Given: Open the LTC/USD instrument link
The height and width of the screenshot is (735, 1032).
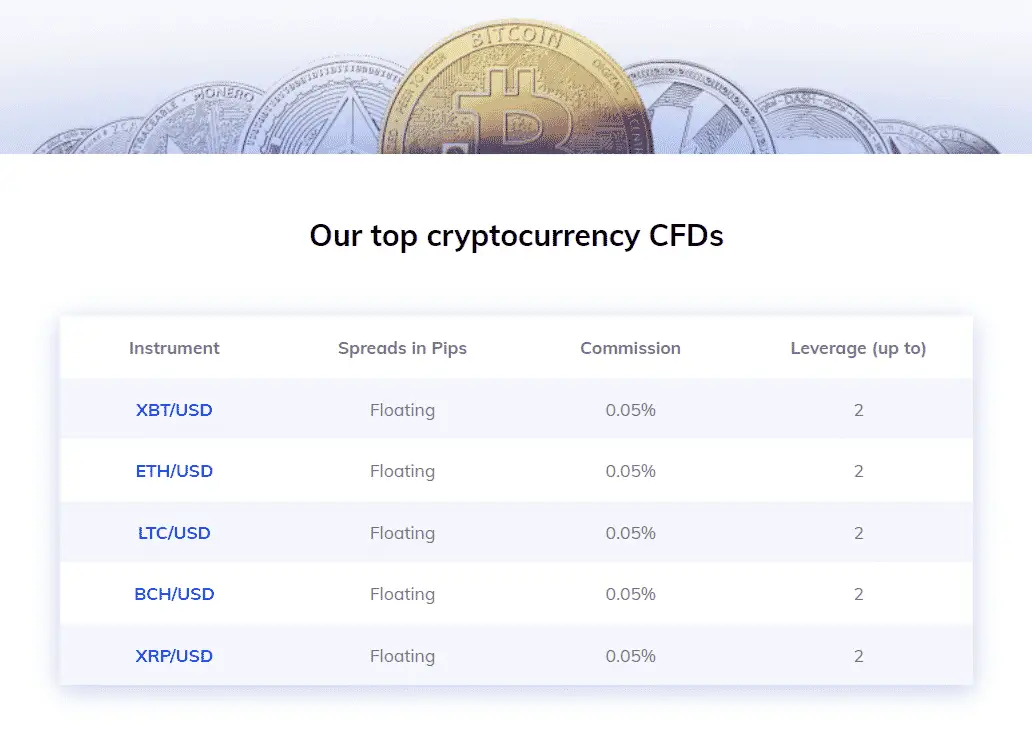Looking at the screenshot, I should [x=174, y=533].
